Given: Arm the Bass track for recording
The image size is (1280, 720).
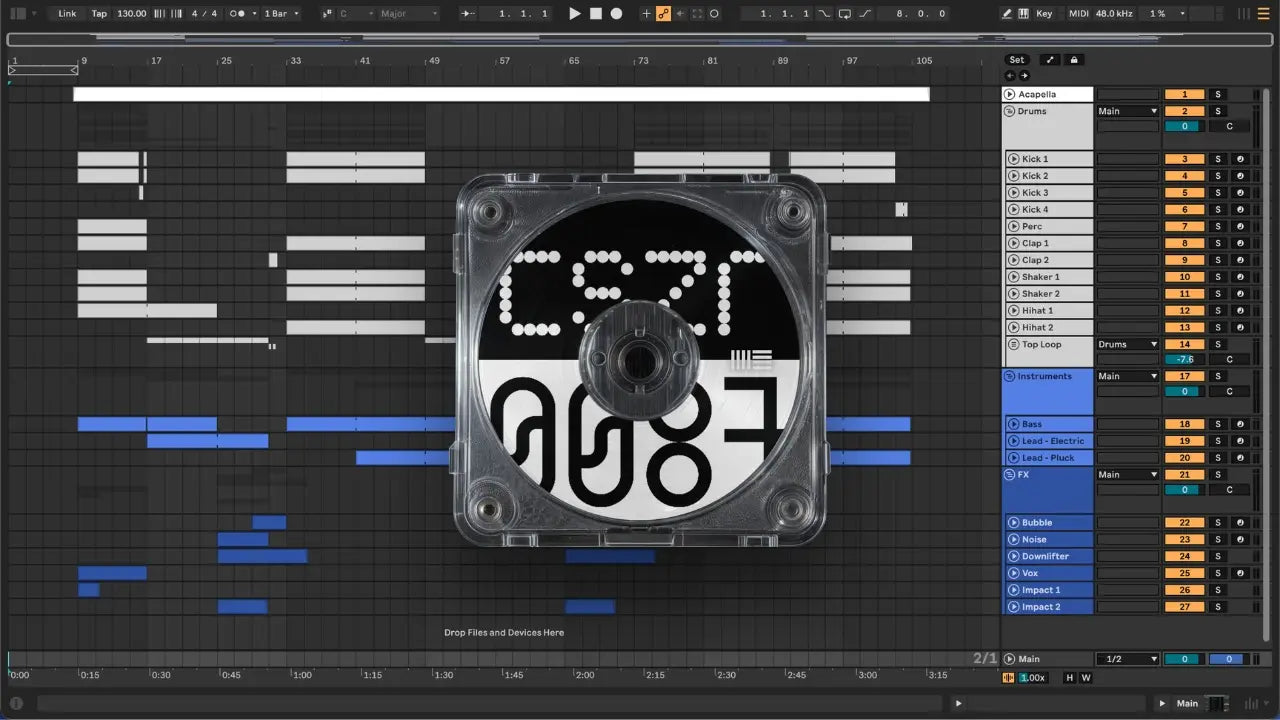Looking at the screenshot, I should [1239, 424].
